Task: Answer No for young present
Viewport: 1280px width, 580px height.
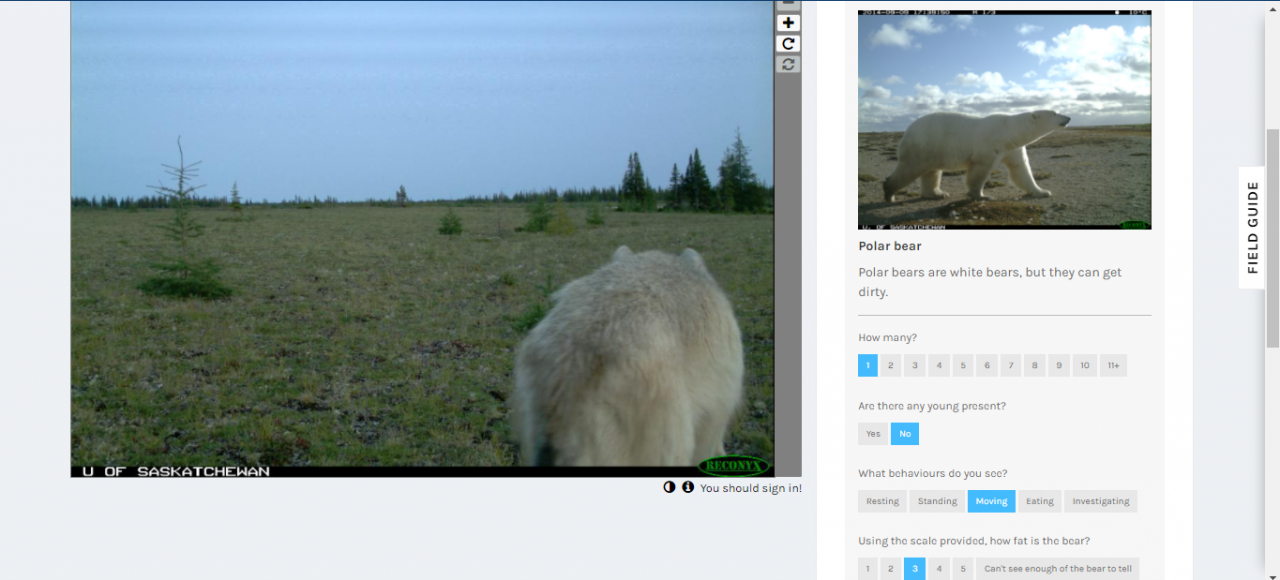Action: pos(905,433)
